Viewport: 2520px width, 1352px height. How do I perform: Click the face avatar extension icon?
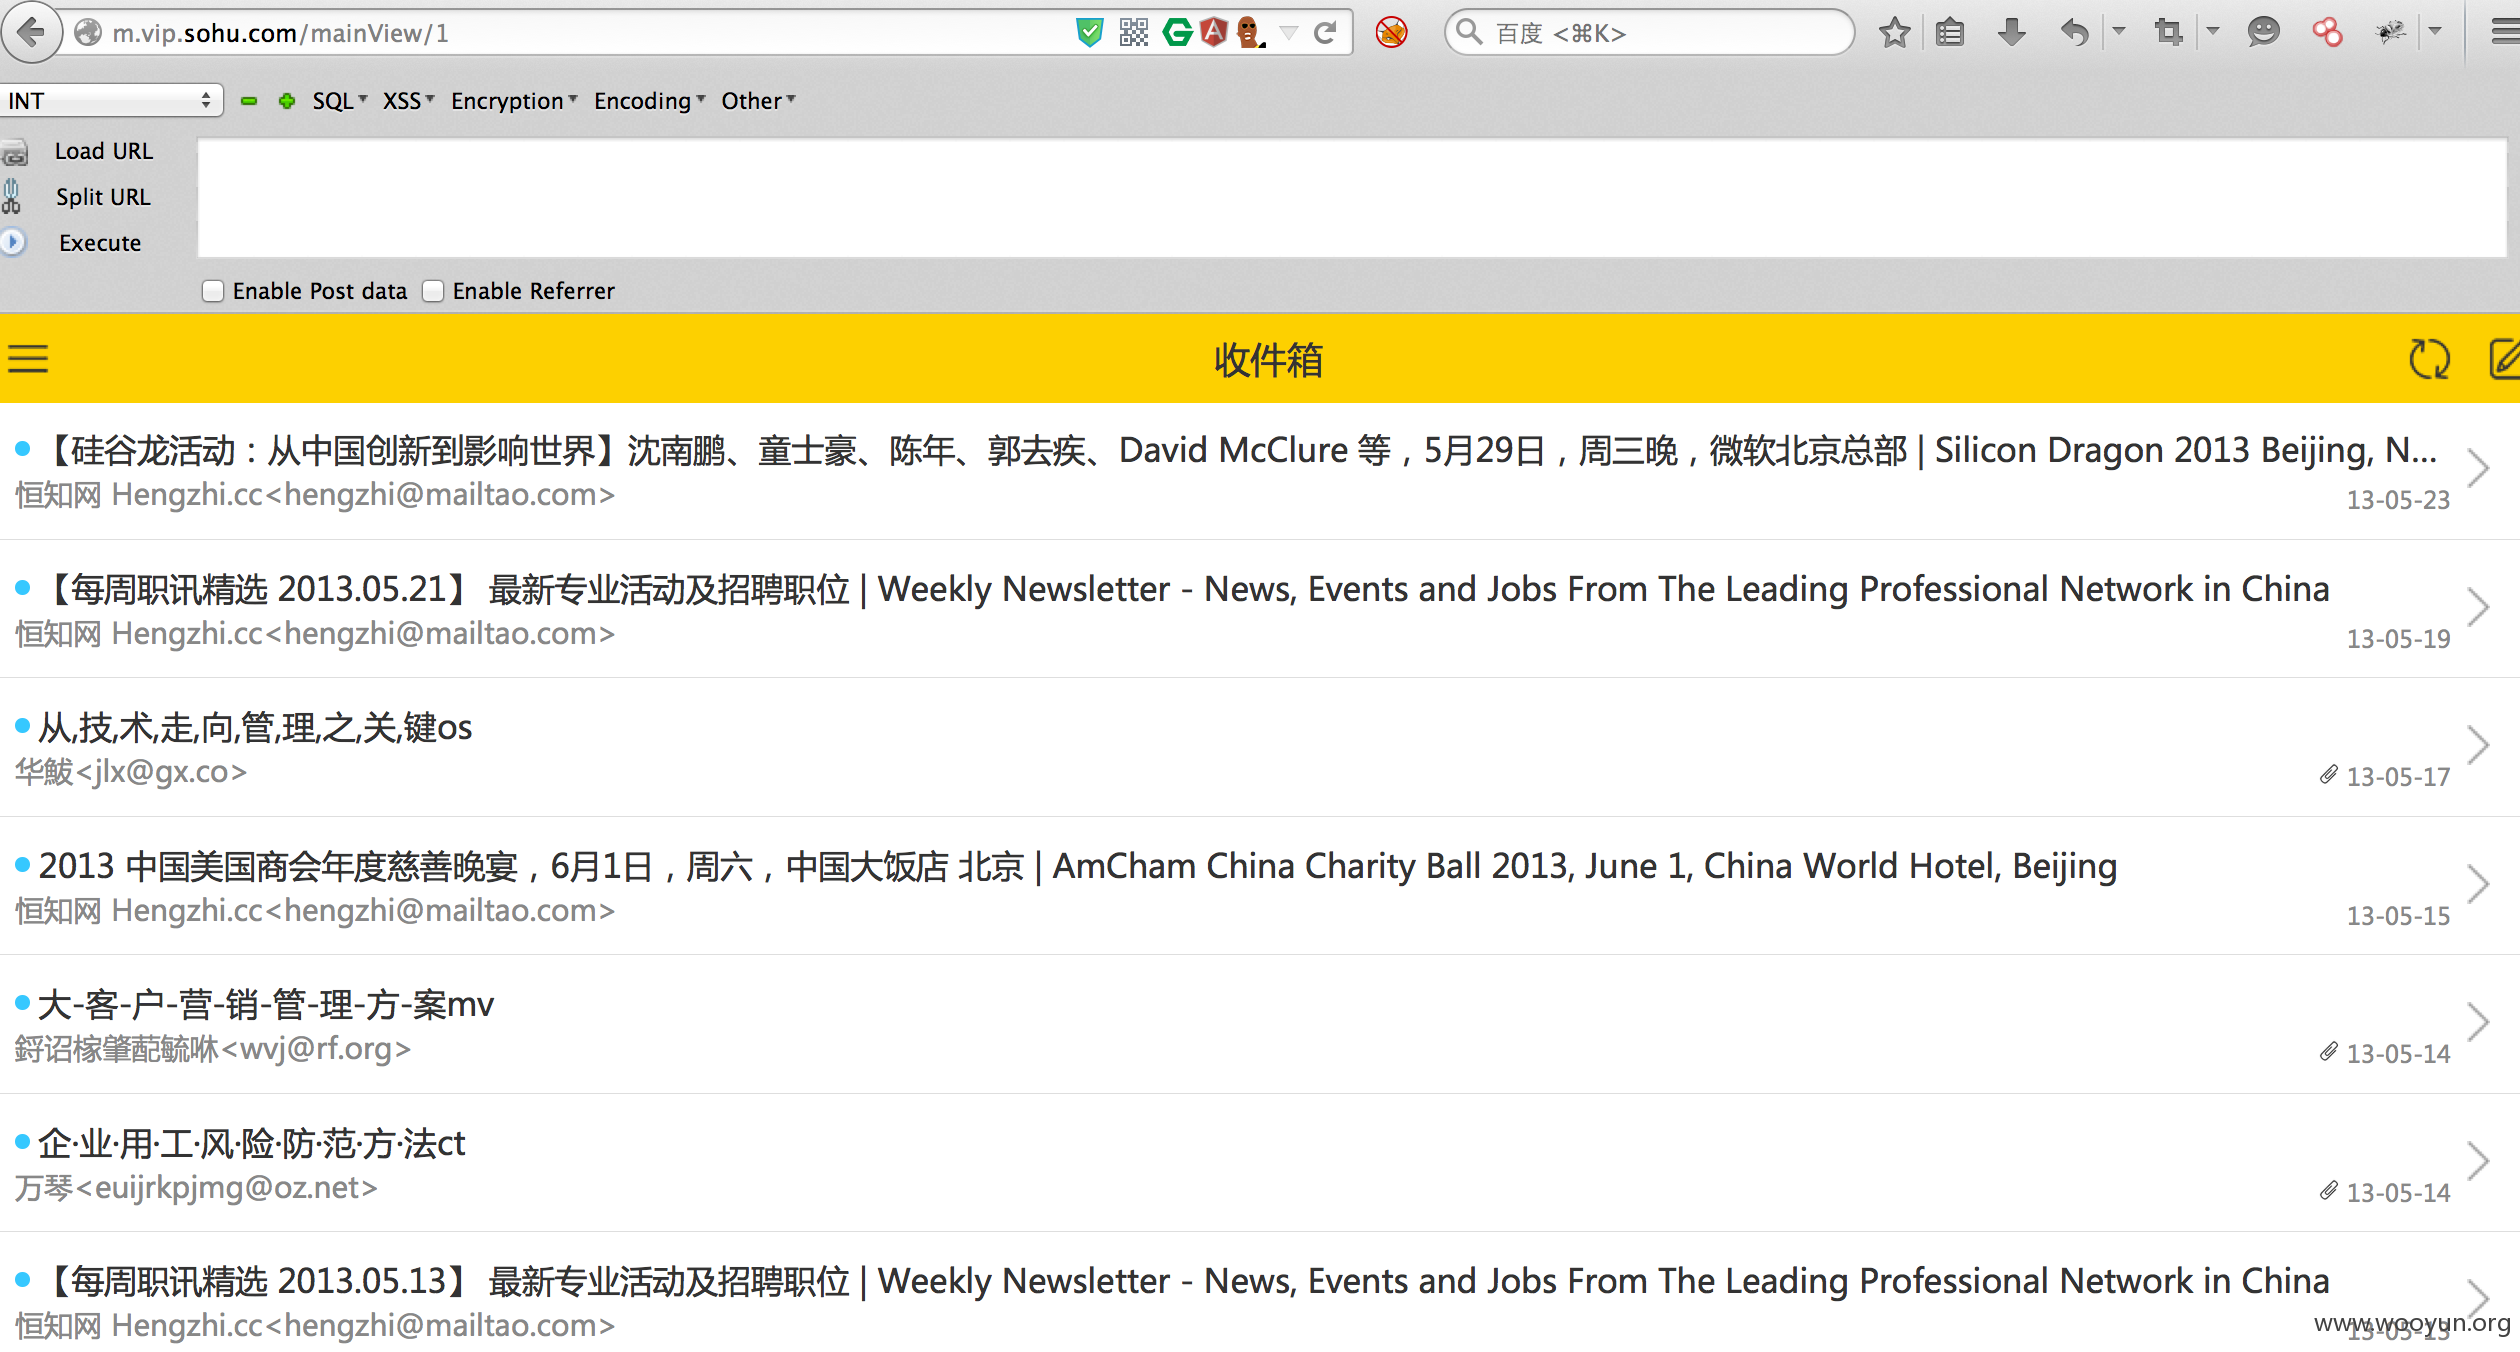(x=1250, y=33)
